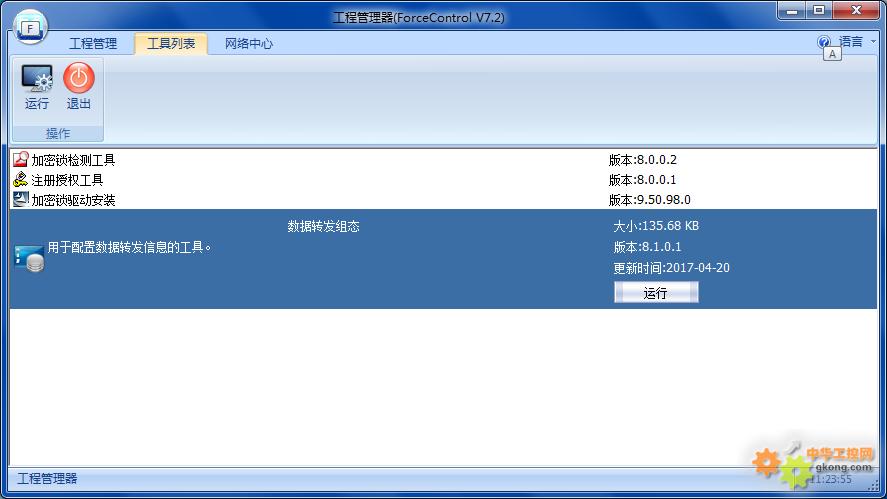
Task: Maximize the 工程管理器 window
Action: tap(819, 11)
